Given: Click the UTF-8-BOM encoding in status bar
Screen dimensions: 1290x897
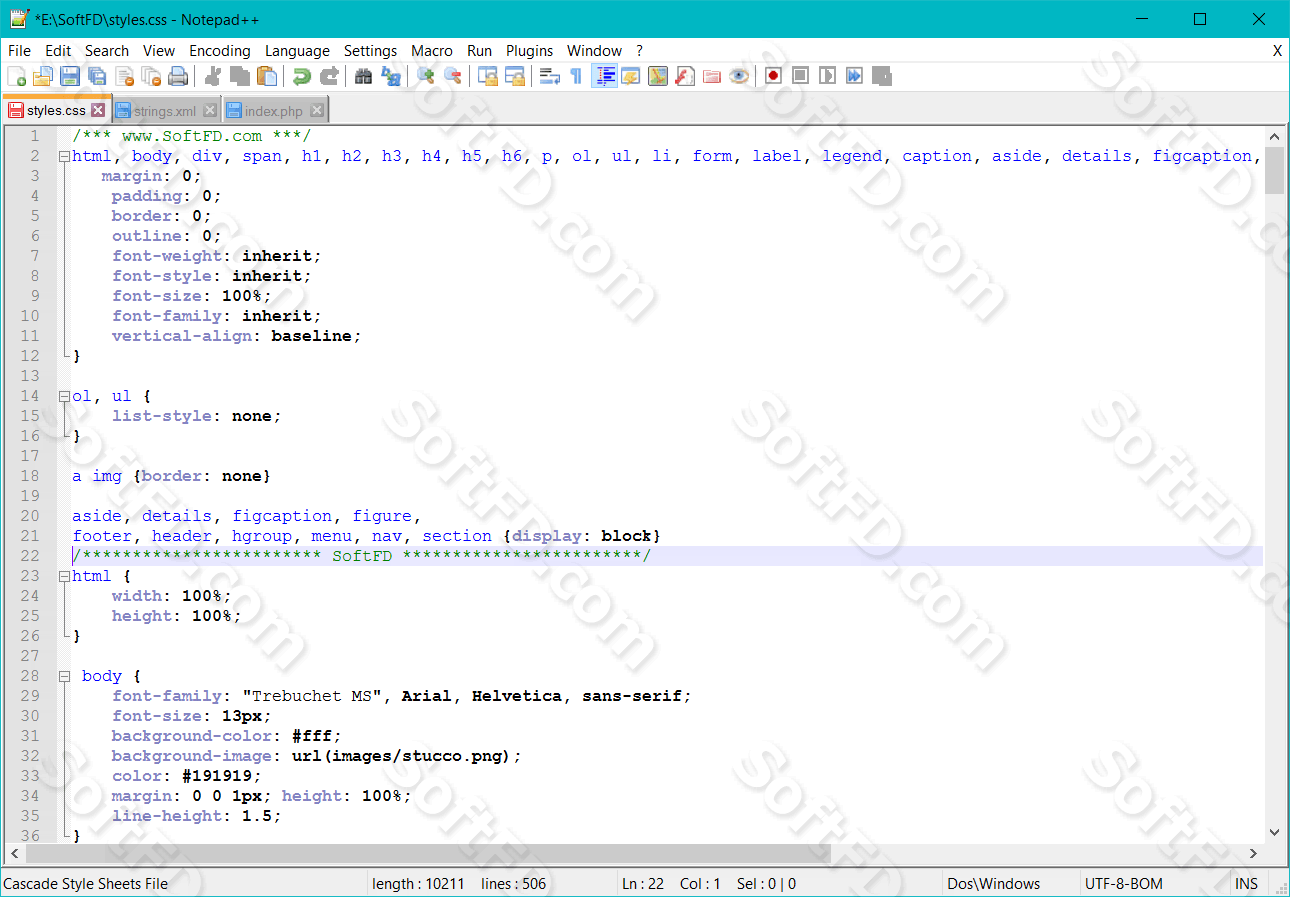Looking at the screenshot, I should [1125, 884].
